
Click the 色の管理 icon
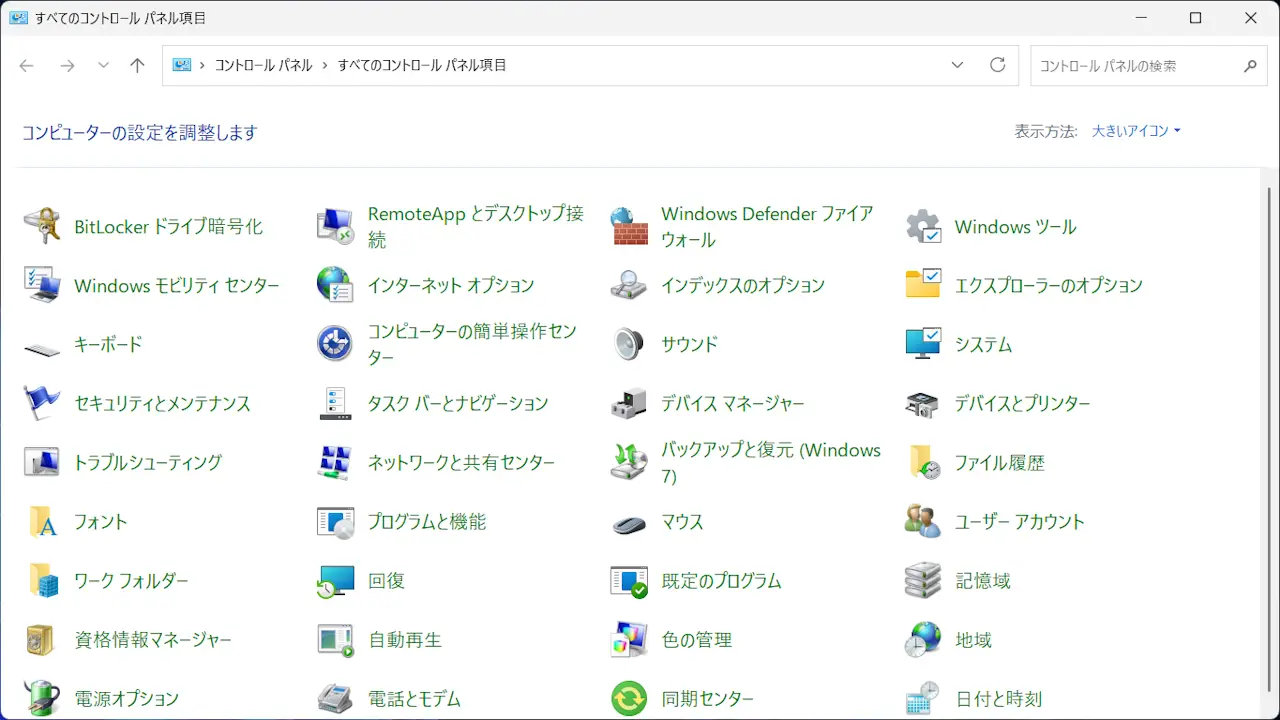[629, 640]
